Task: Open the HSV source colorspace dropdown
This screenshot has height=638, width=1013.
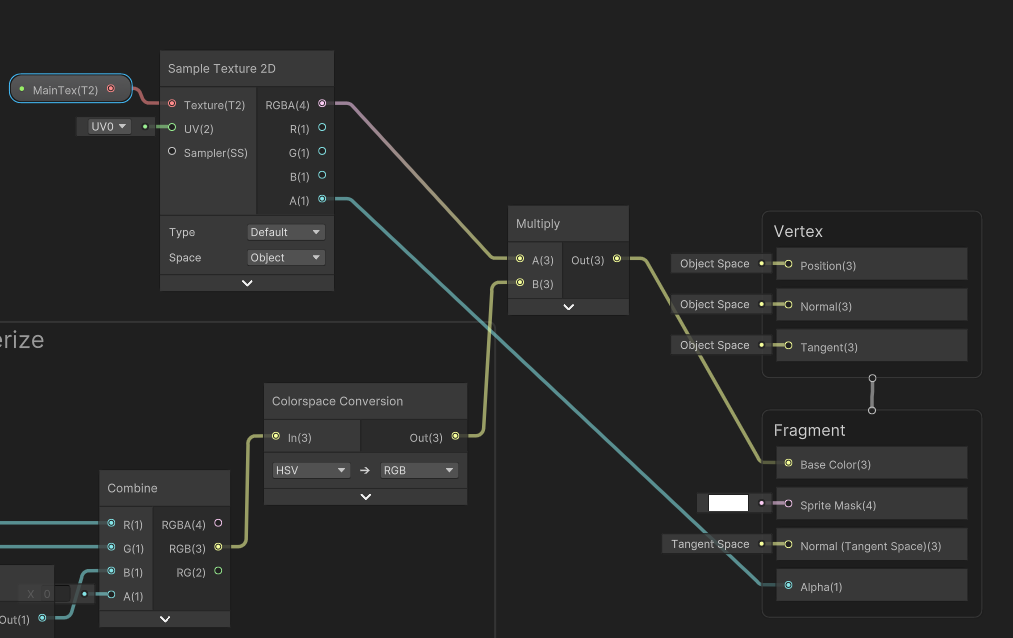Action: [311, 470]
